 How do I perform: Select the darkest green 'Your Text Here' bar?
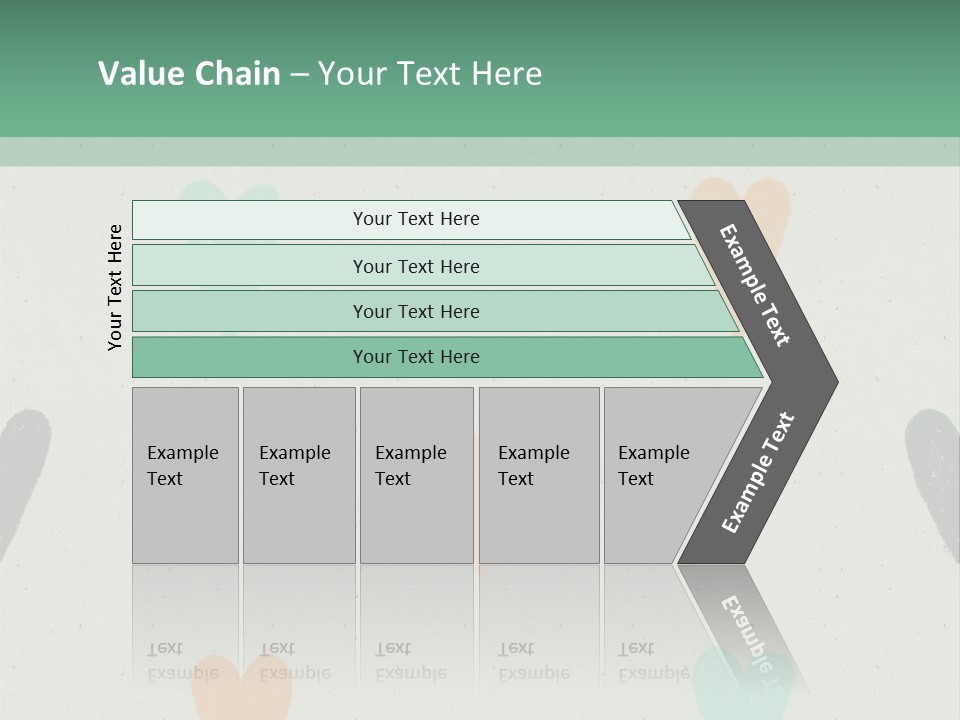(x=415, y=357)
